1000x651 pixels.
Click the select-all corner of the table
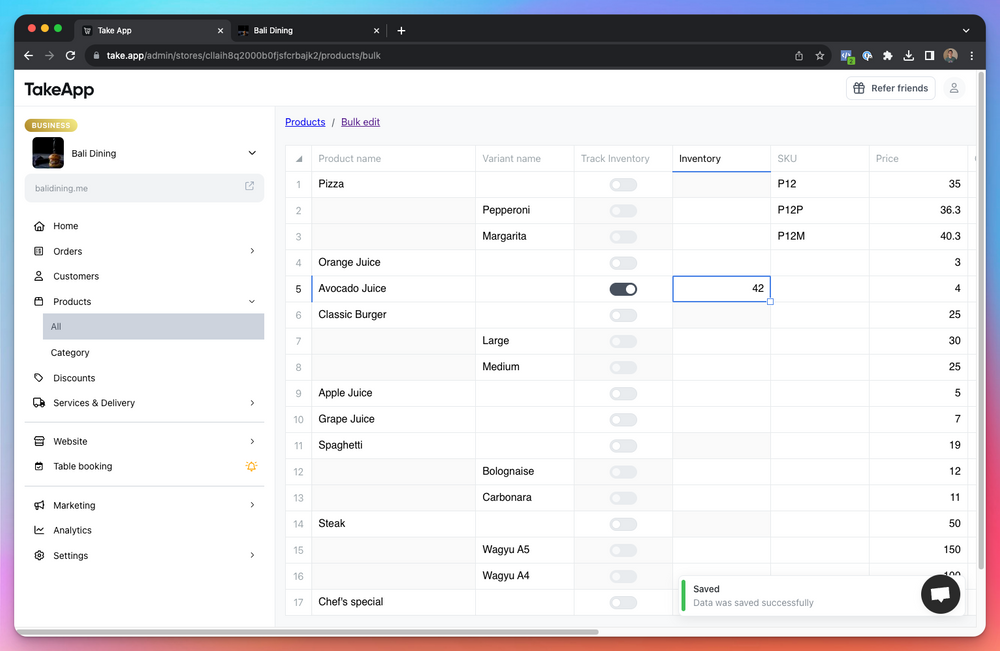tap(298, 159)
